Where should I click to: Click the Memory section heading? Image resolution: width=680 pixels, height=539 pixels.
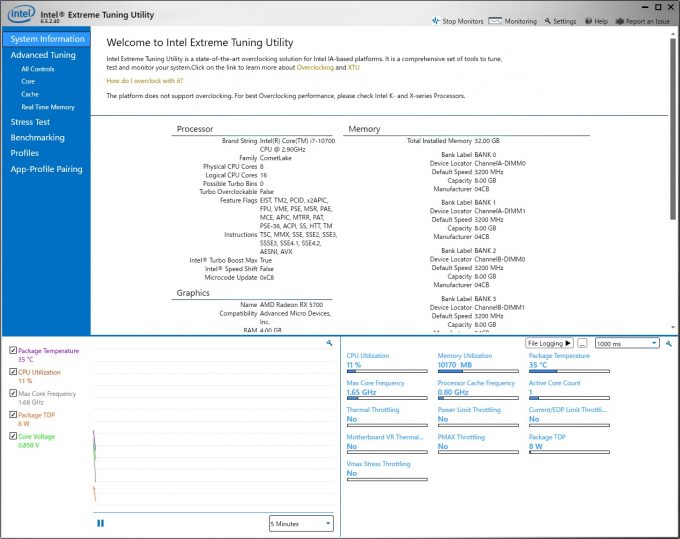pos(364,129)
